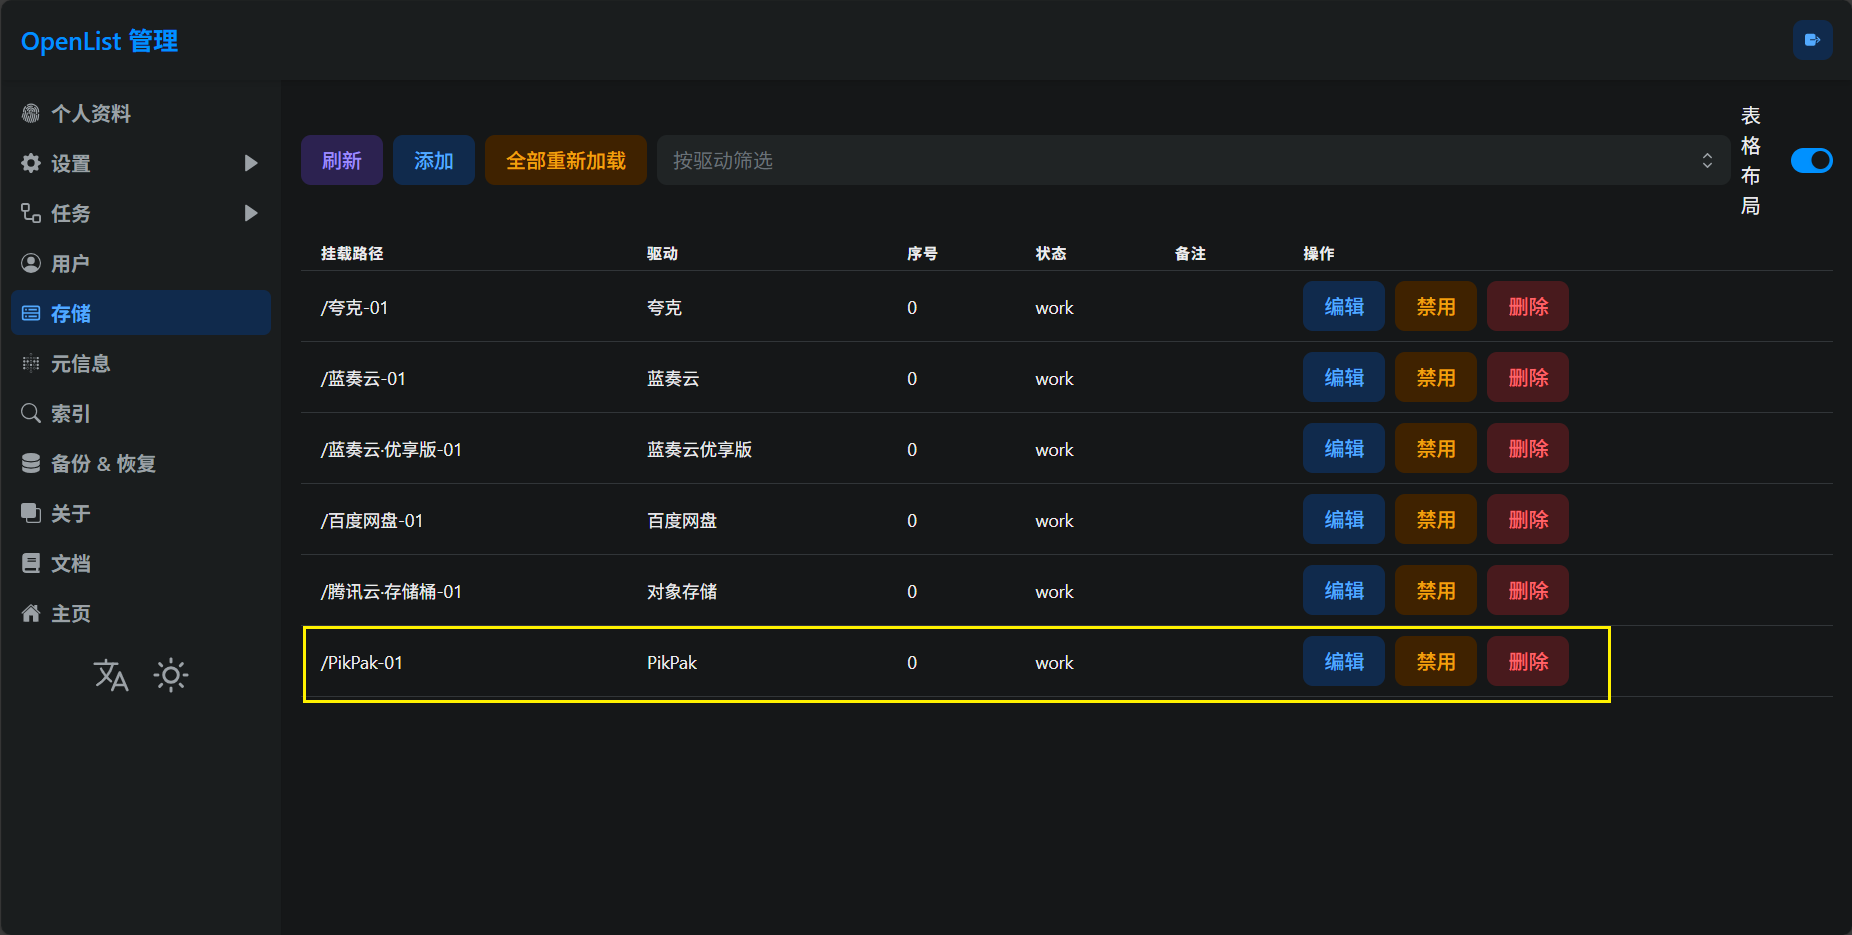Sort by clicking the 挂载路径 column header
Image resolution: width=1852 pixels, height=935 pixels.
pos(352,254)
